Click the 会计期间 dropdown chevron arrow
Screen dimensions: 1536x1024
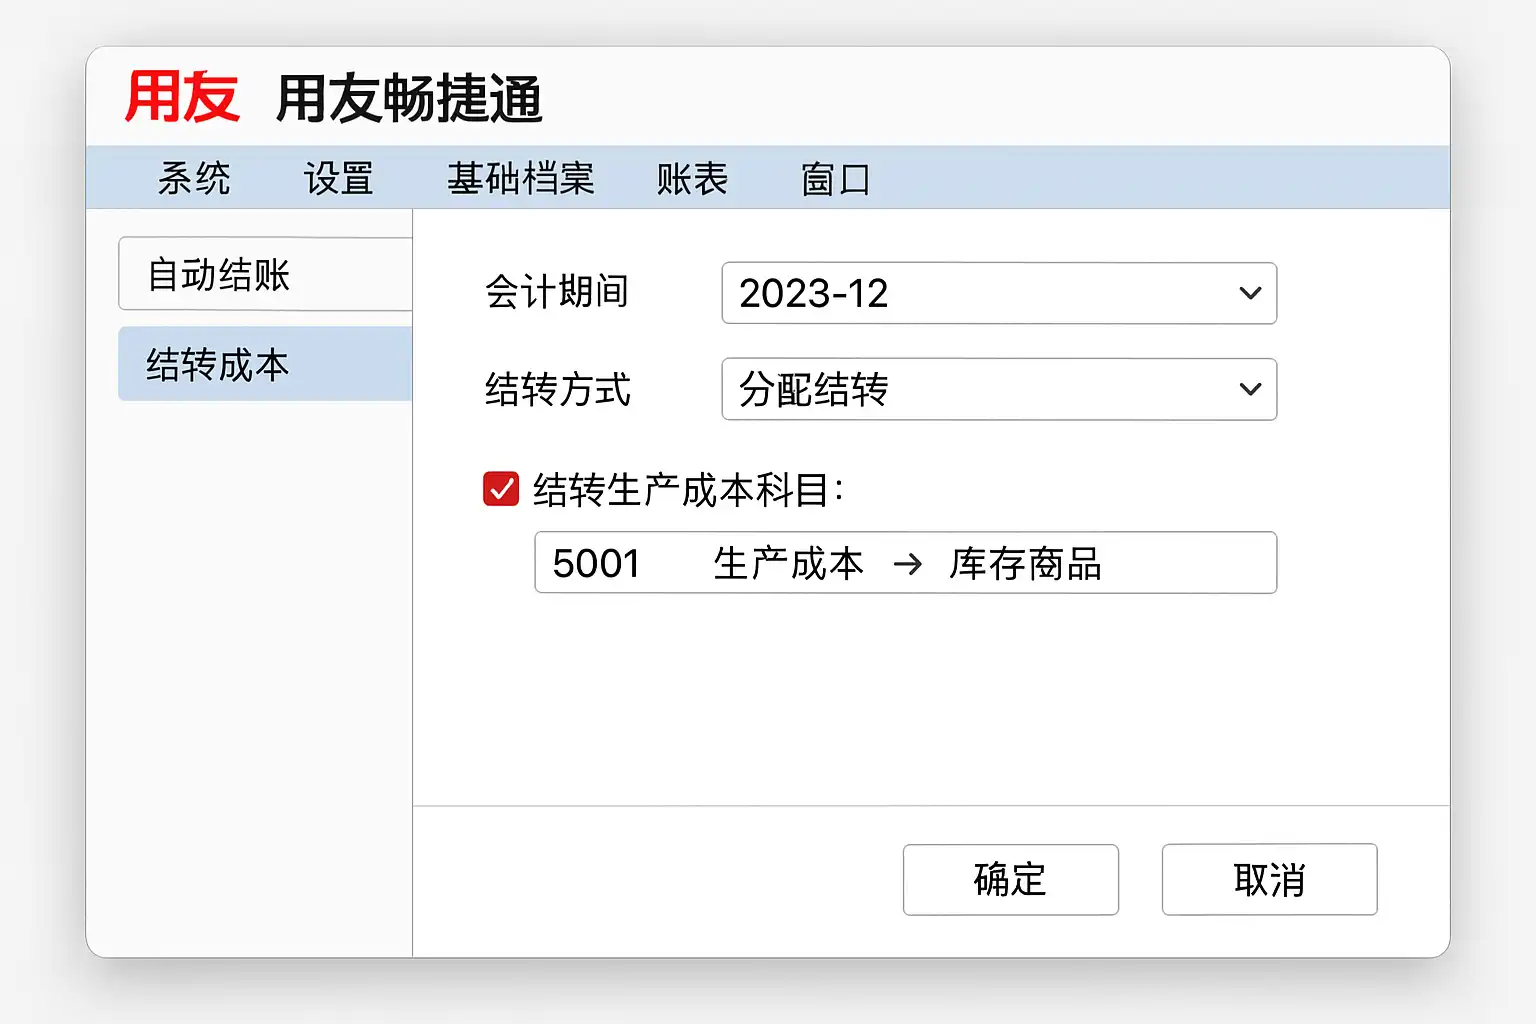1250,293
